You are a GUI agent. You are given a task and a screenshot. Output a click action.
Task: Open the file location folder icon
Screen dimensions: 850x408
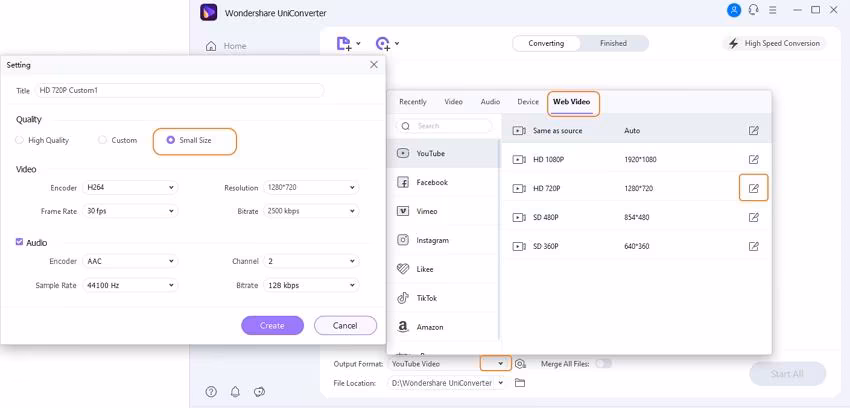(x=520, y=383)
